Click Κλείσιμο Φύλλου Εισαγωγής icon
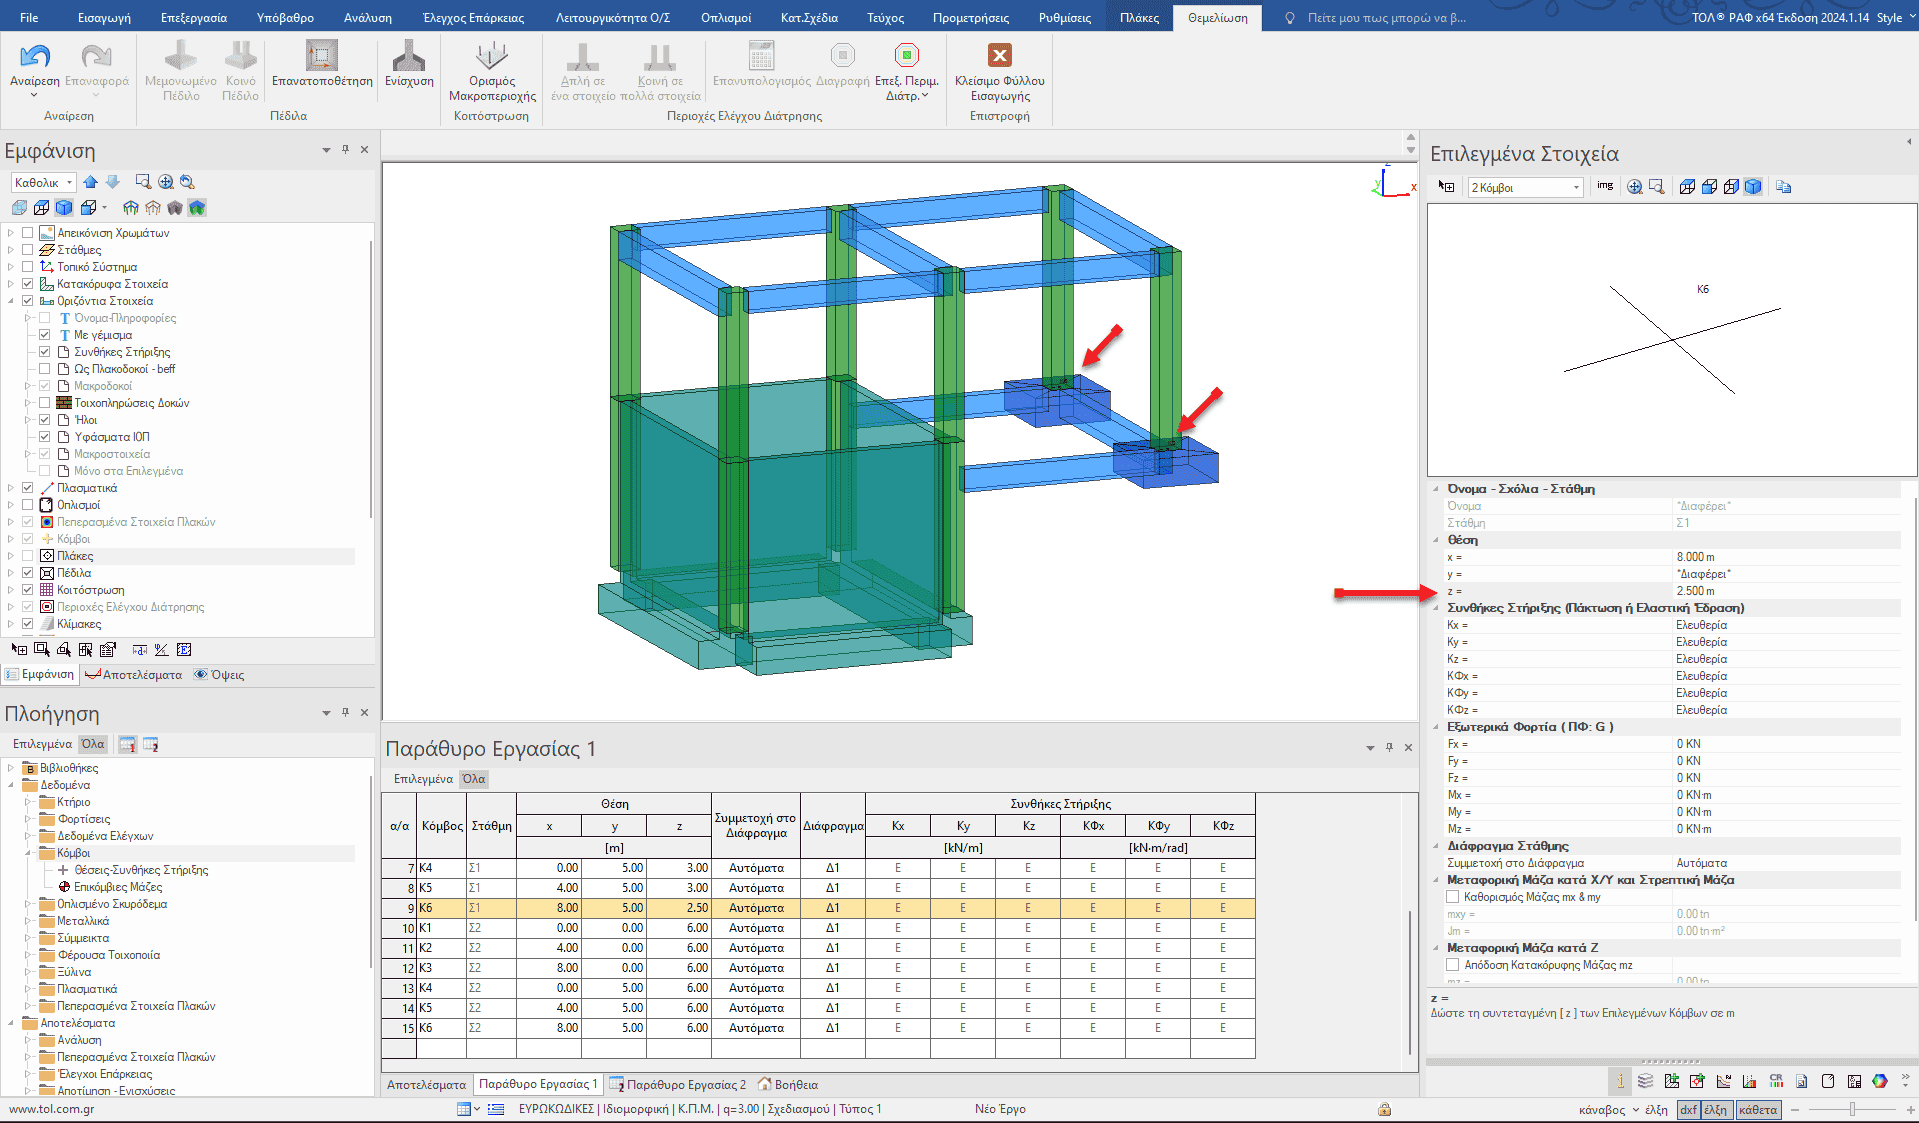 pos(999,57)
